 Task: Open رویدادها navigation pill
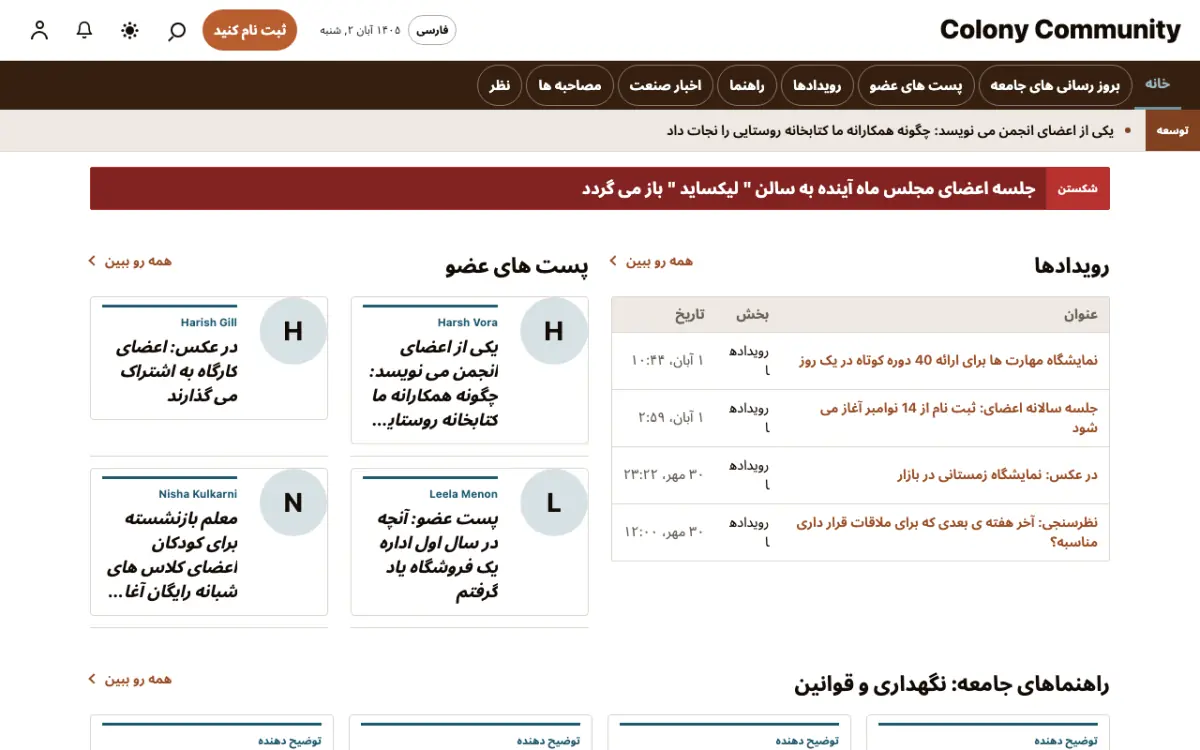pos(817,86)
